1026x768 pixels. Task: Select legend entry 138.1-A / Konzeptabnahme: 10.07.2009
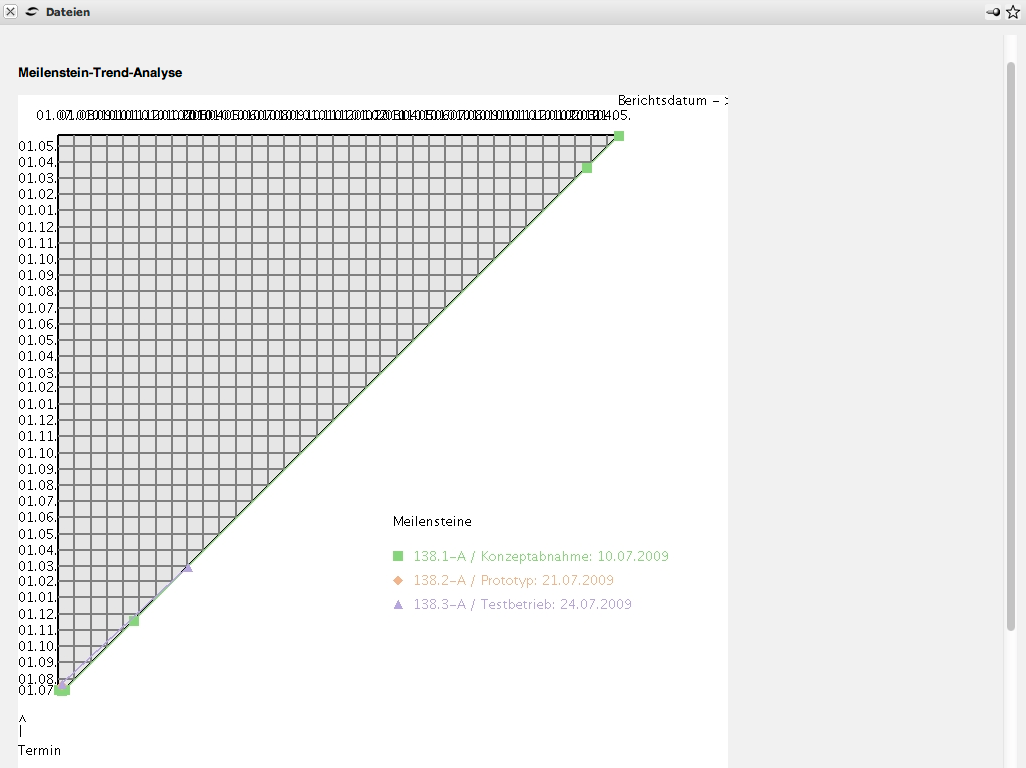[540, 556]
